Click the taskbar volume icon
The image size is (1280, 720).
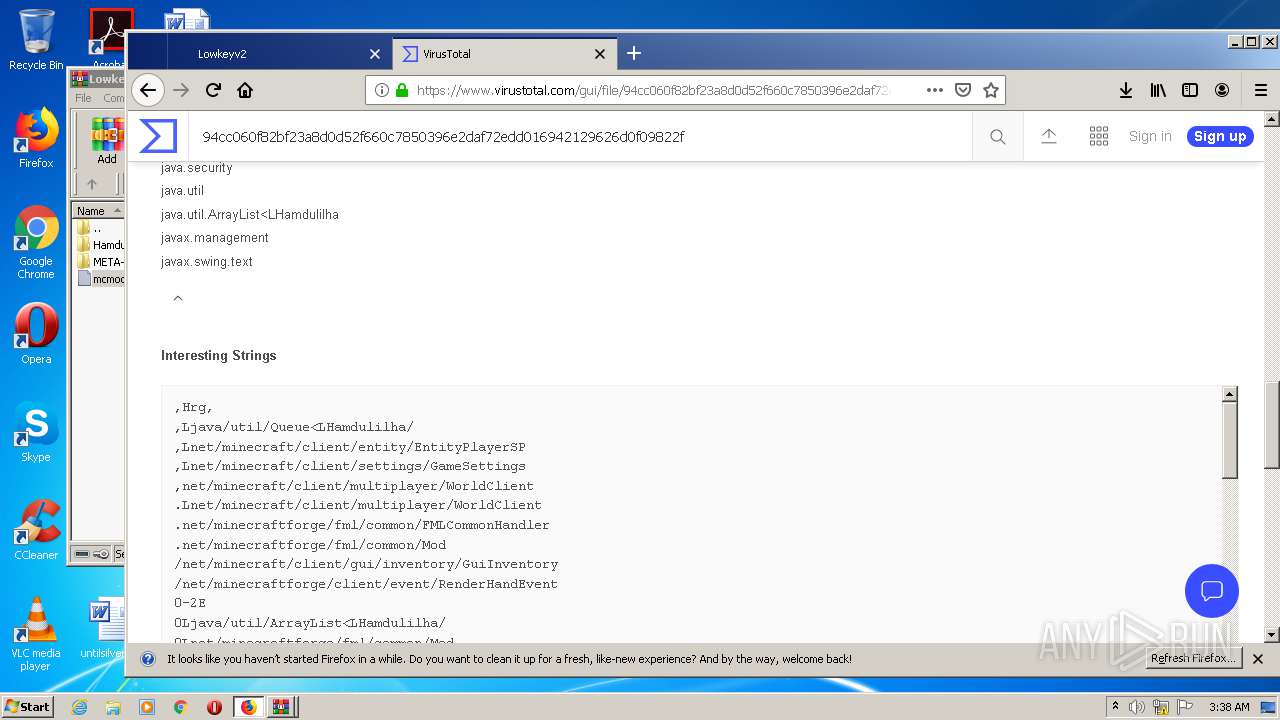(1137, 707)
